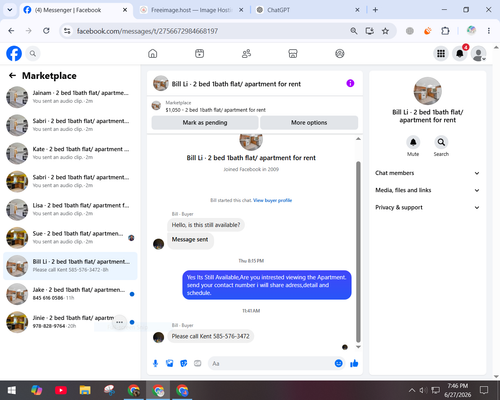Choose a GIF icon
Image resolution: width=500 pixels, height=400 pixels.
198,363
